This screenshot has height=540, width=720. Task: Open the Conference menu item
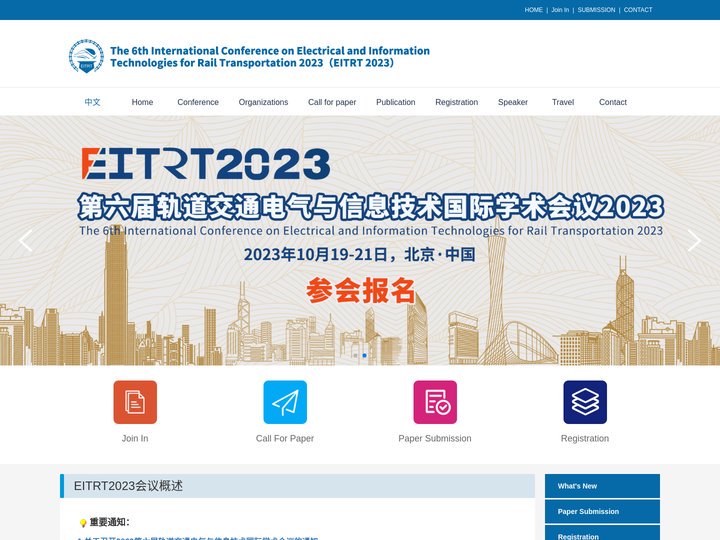(x=198, y=102)
